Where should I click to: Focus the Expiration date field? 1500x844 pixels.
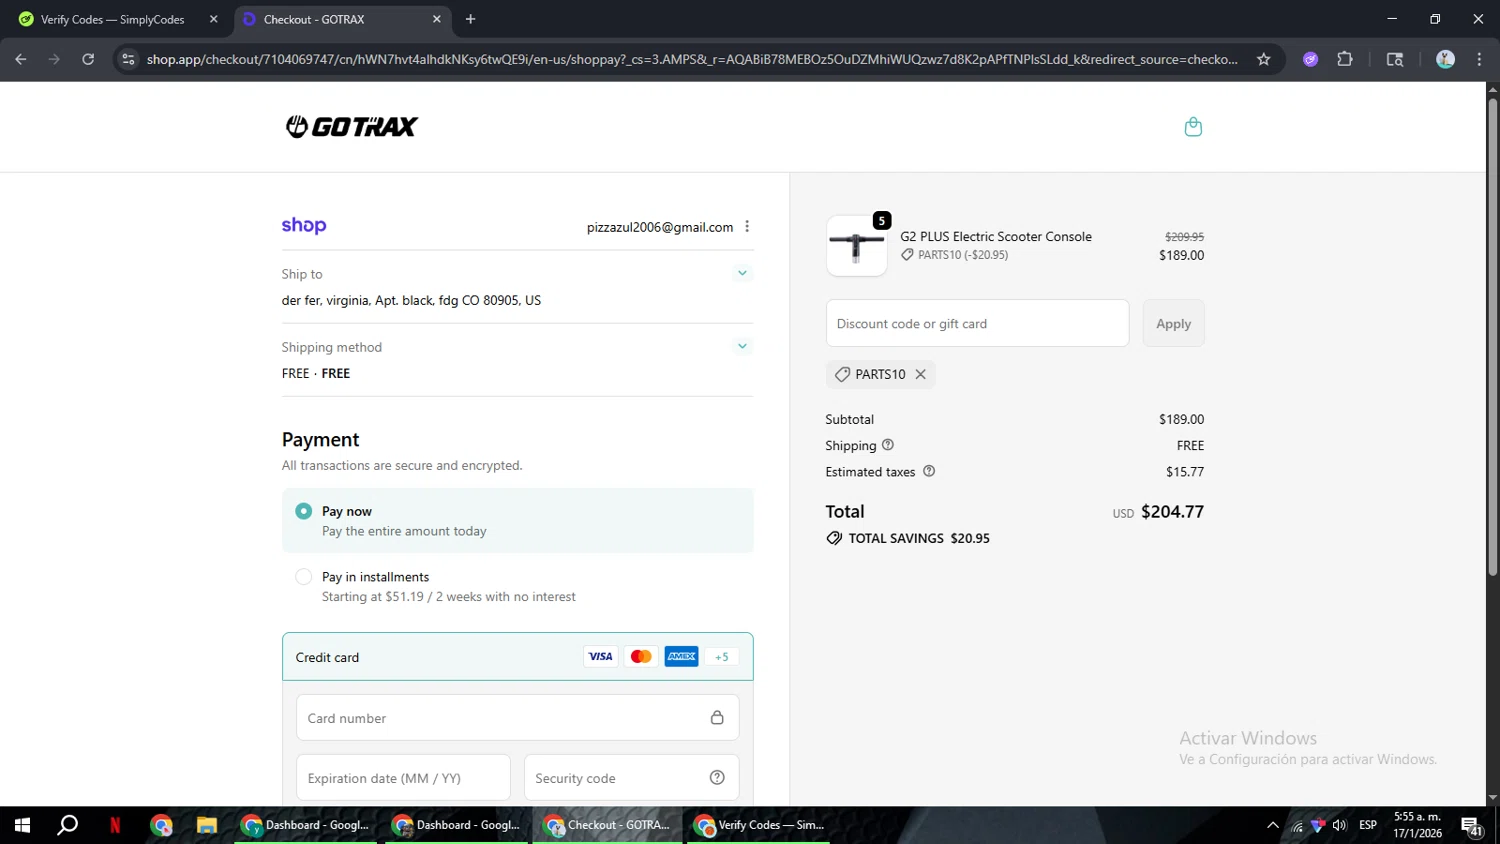[403, 778]
